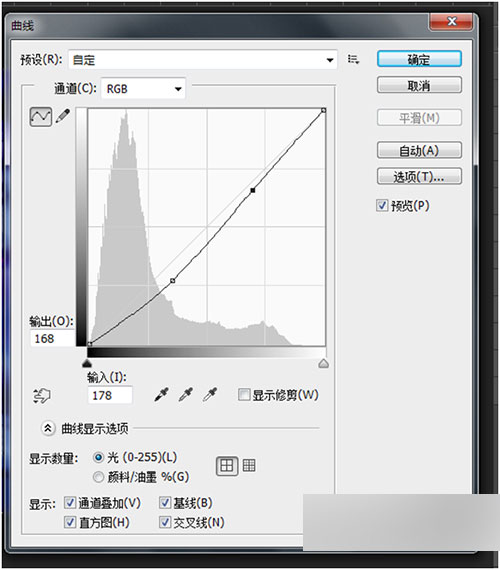Activate the on-image adjustment hand tool
This screenshot has height=570, width=500.
42,396
